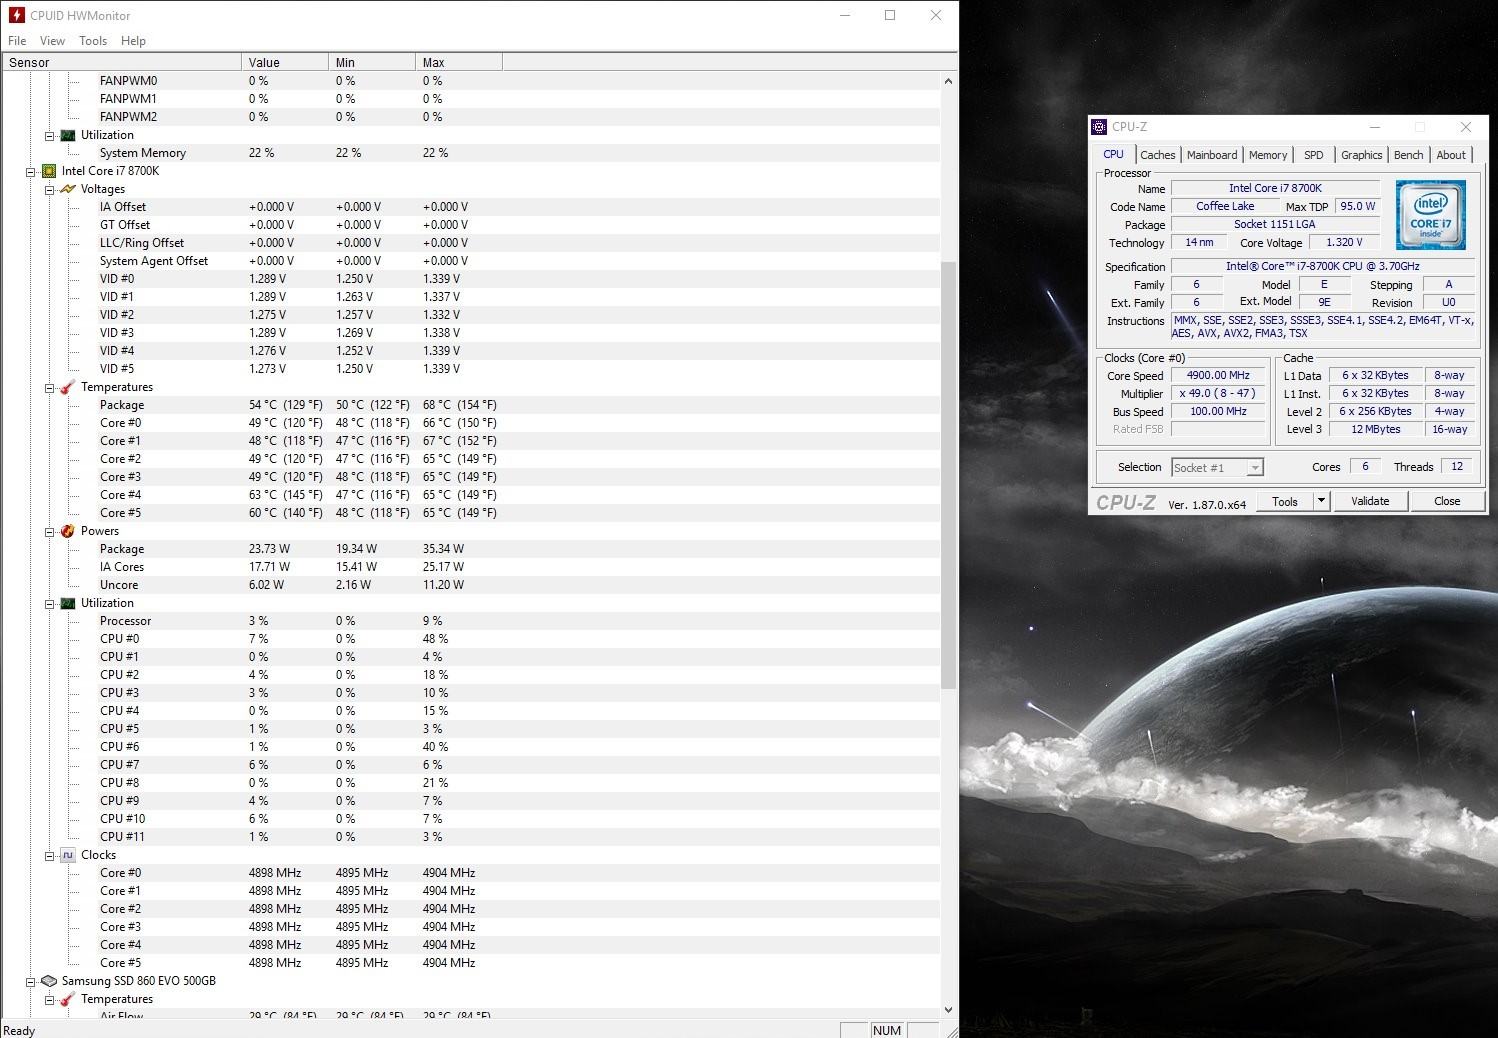
Task: Open the Tools menu in HWMonitor
Action: pos(93,41)
